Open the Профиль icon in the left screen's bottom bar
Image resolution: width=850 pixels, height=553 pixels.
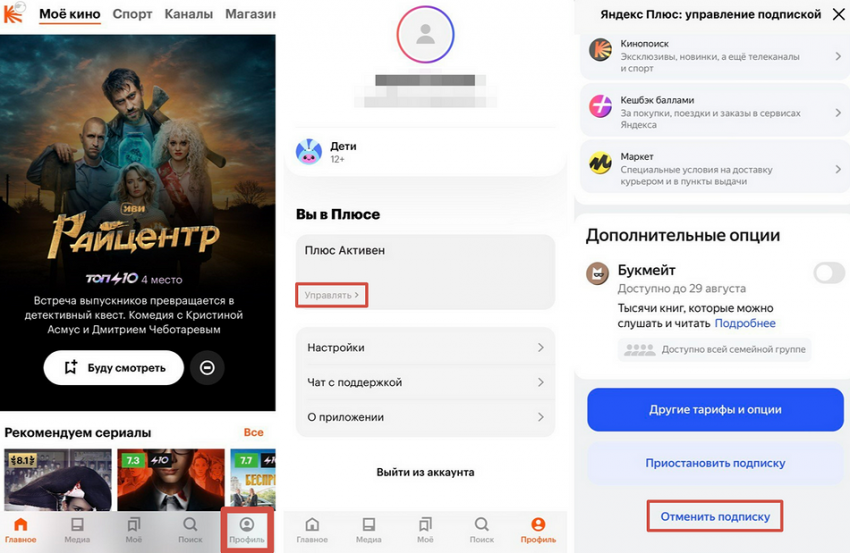click(x=247, y=524)
